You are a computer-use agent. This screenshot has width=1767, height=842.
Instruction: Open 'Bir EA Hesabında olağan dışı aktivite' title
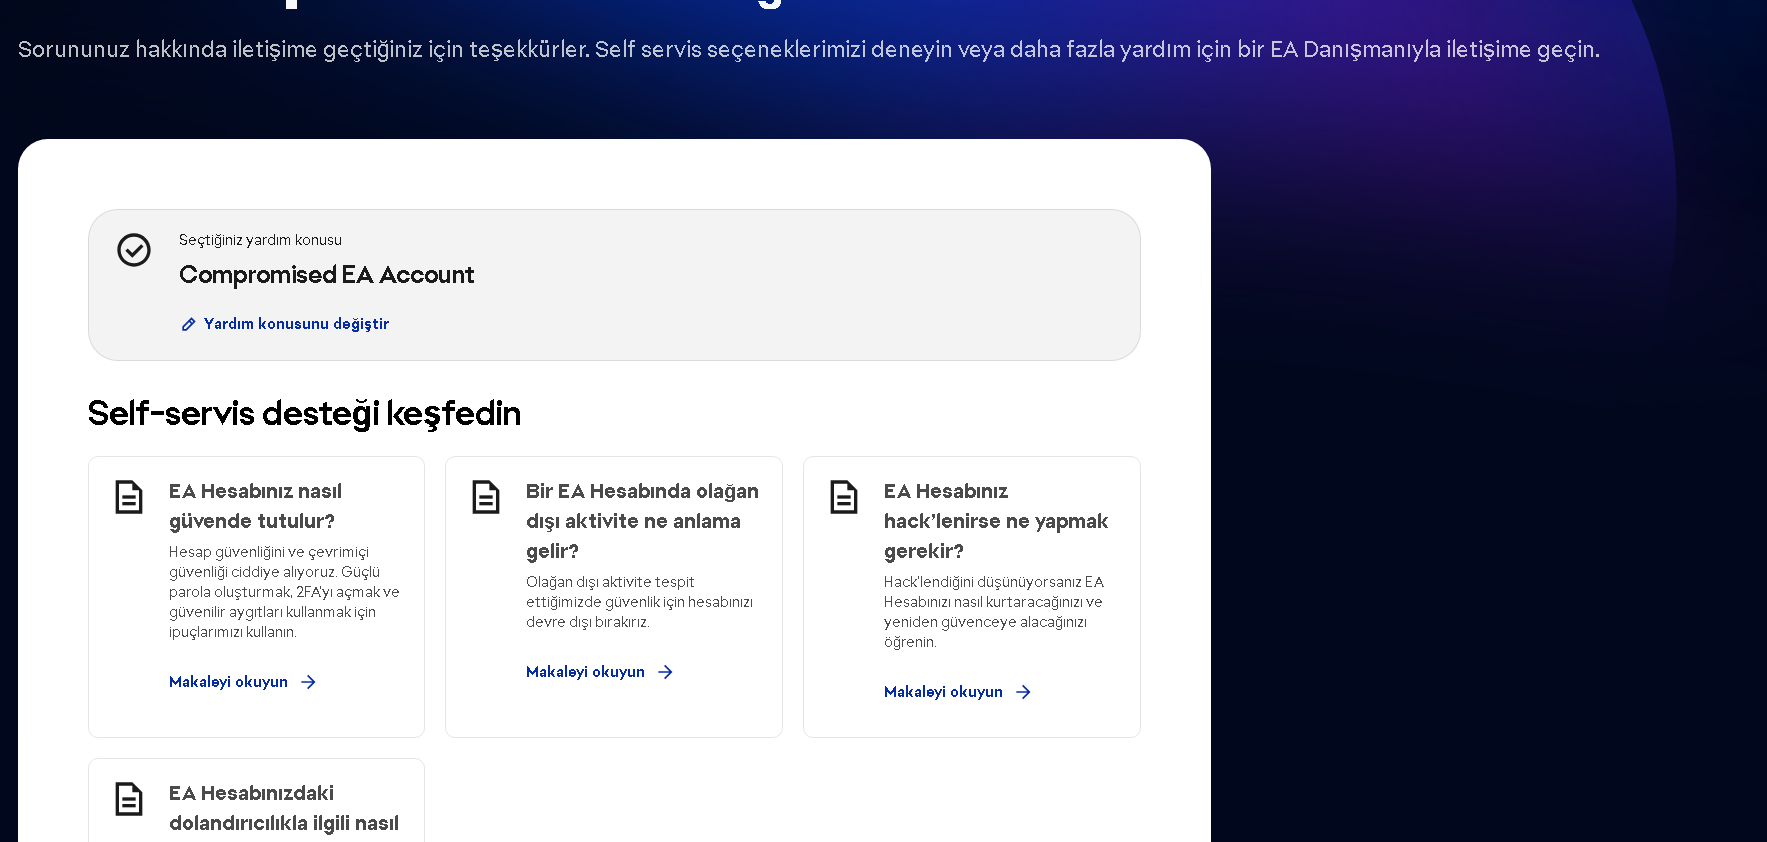click(x=642, y=520)
